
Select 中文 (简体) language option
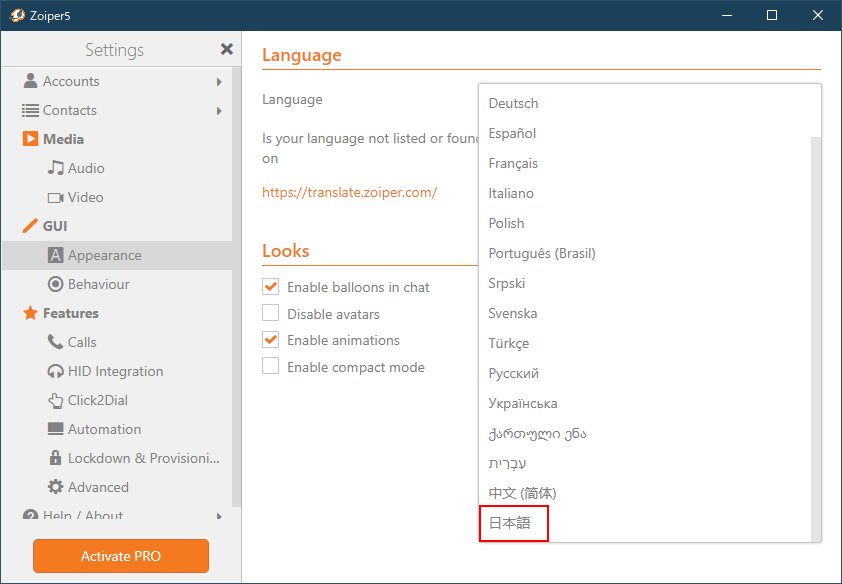pyautogui.click(x=644, y=493)
